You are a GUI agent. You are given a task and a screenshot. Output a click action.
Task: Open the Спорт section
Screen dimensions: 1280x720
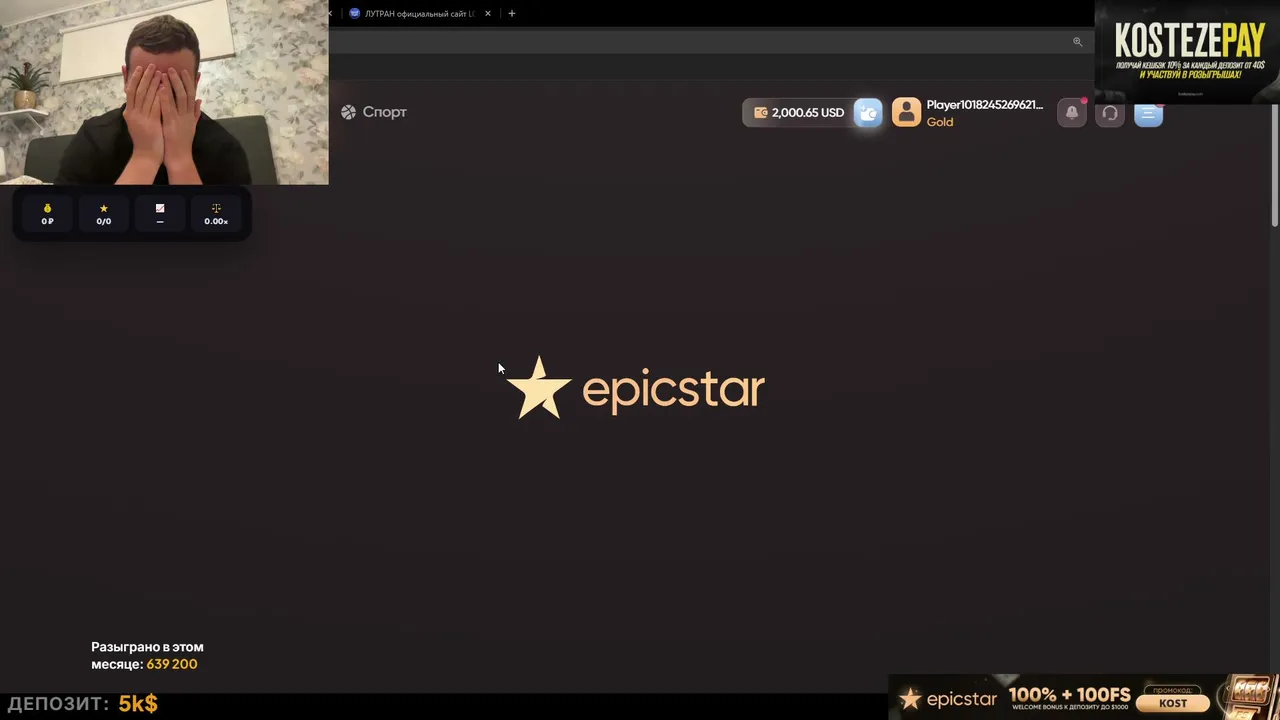pyautogui.click(x=374, y=112)
